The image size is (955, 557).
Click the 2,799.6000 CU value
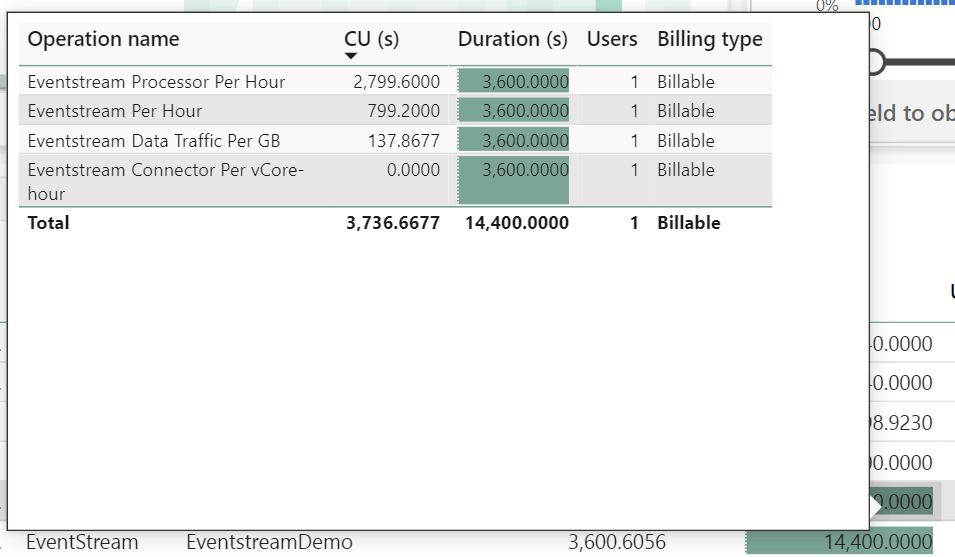(x=397, y=82)
